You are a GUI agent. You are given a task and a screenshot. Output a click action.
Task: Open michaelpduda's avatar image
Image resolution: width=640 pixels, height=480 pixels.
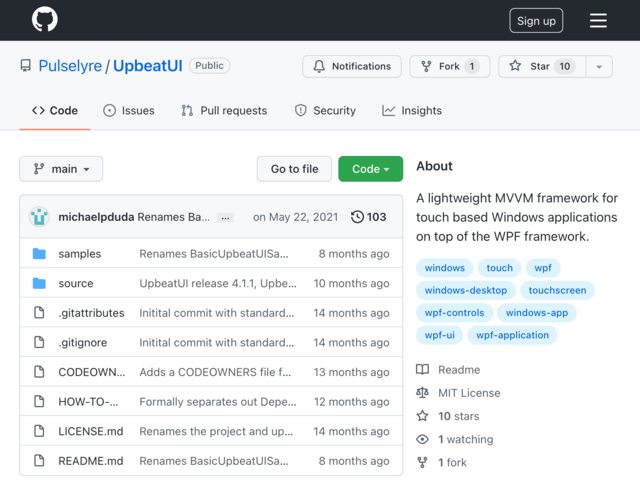pyautogui.click(x=39, y=217)
